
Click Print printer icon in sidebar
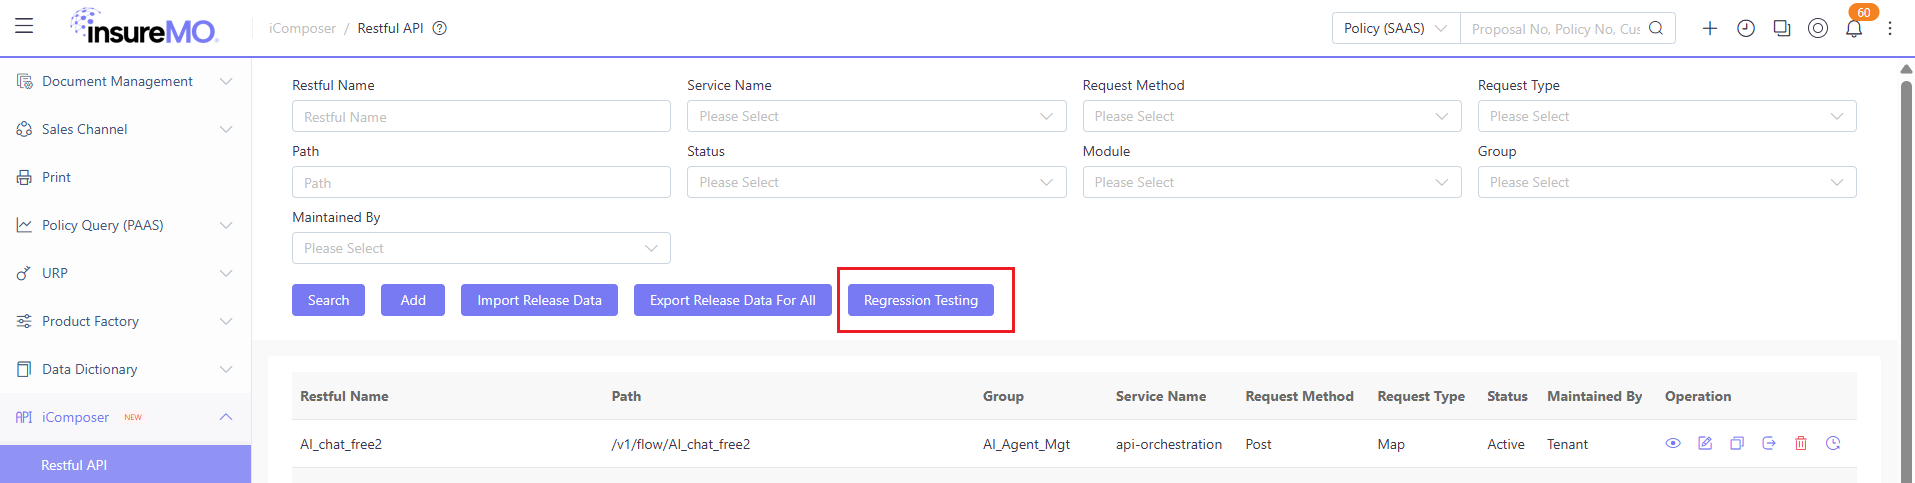[24, 177]
